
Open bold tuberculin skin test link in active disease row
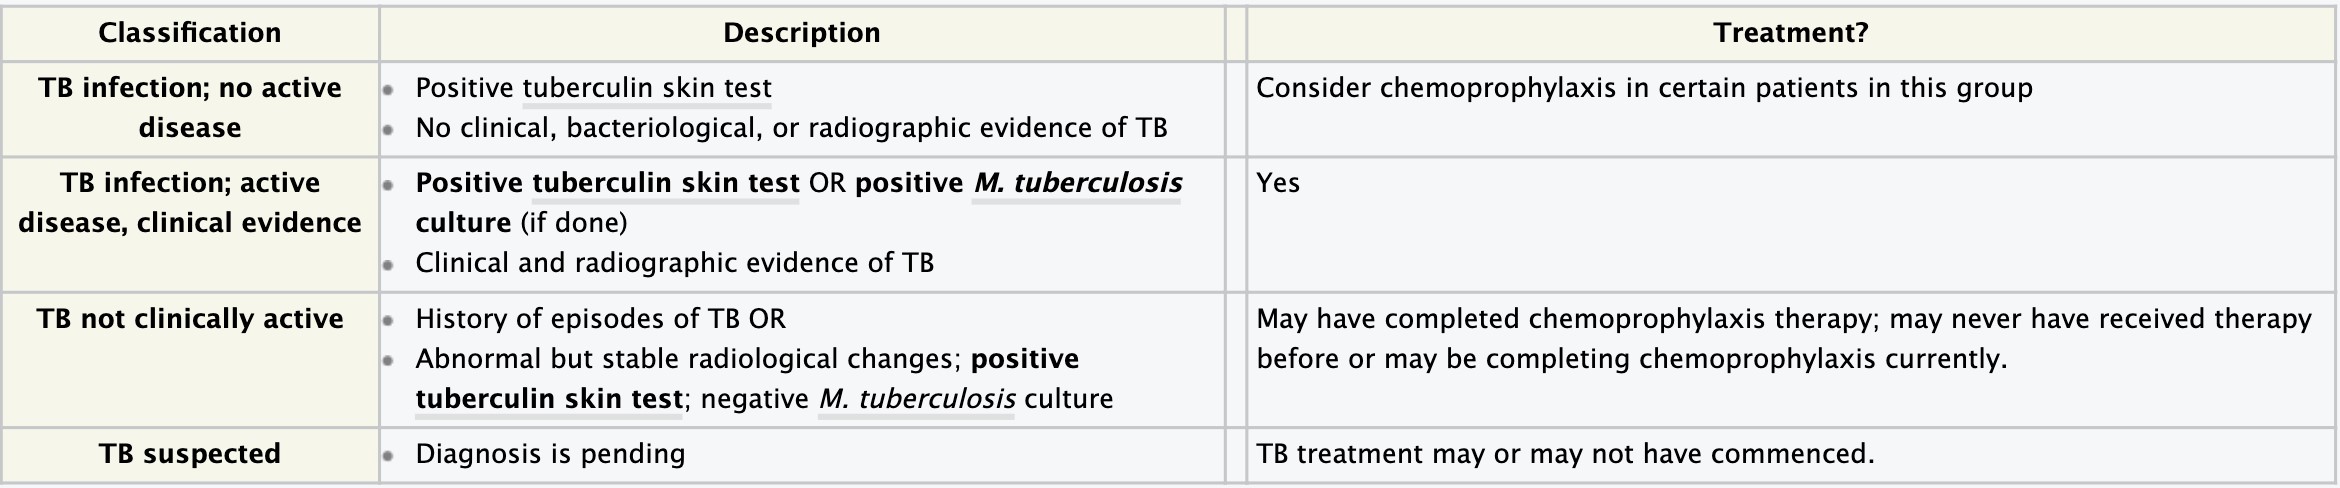(665, 183)
